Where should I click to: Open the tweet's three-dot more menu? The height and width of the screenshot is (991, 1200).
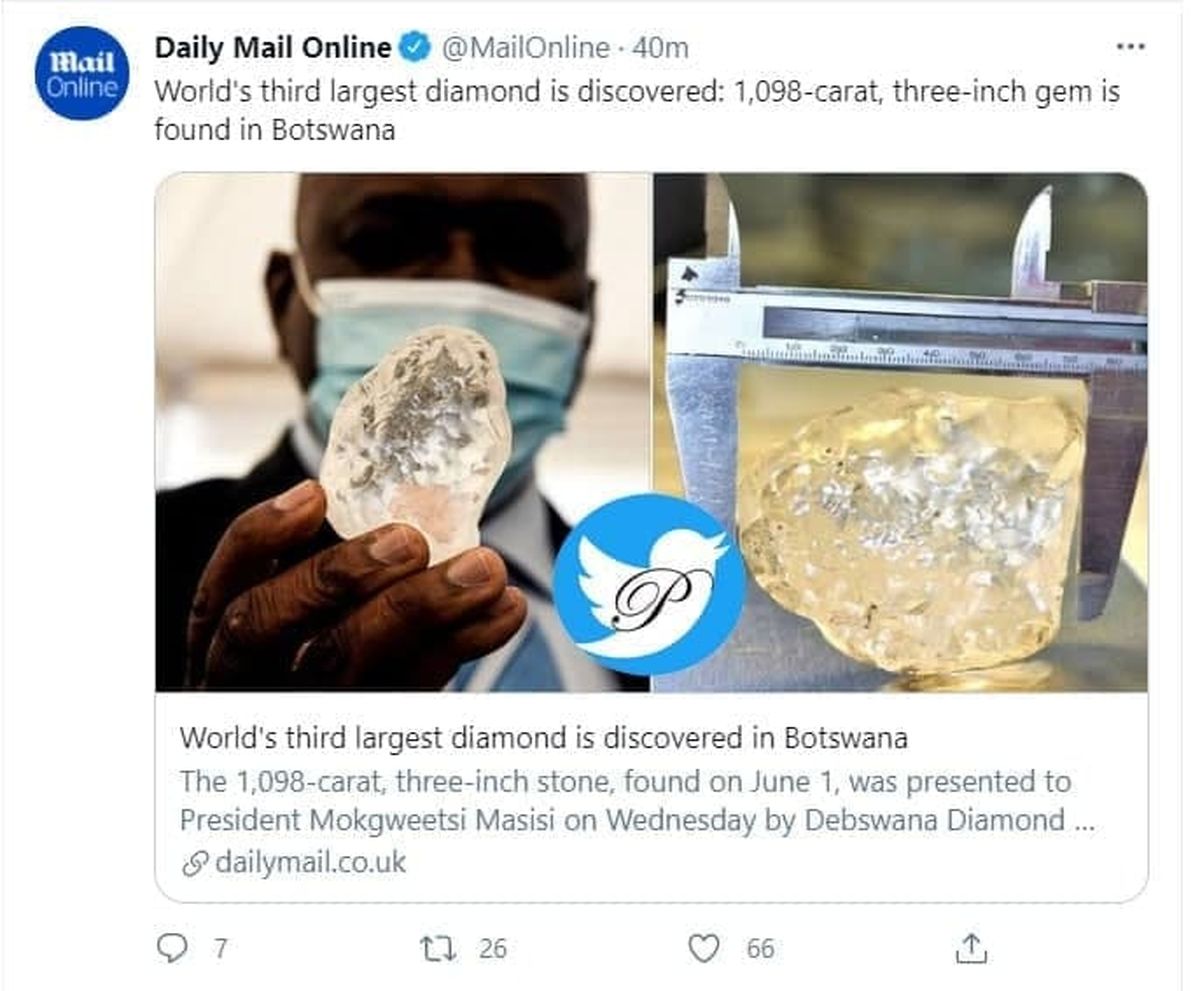[x=1130, y=47]
